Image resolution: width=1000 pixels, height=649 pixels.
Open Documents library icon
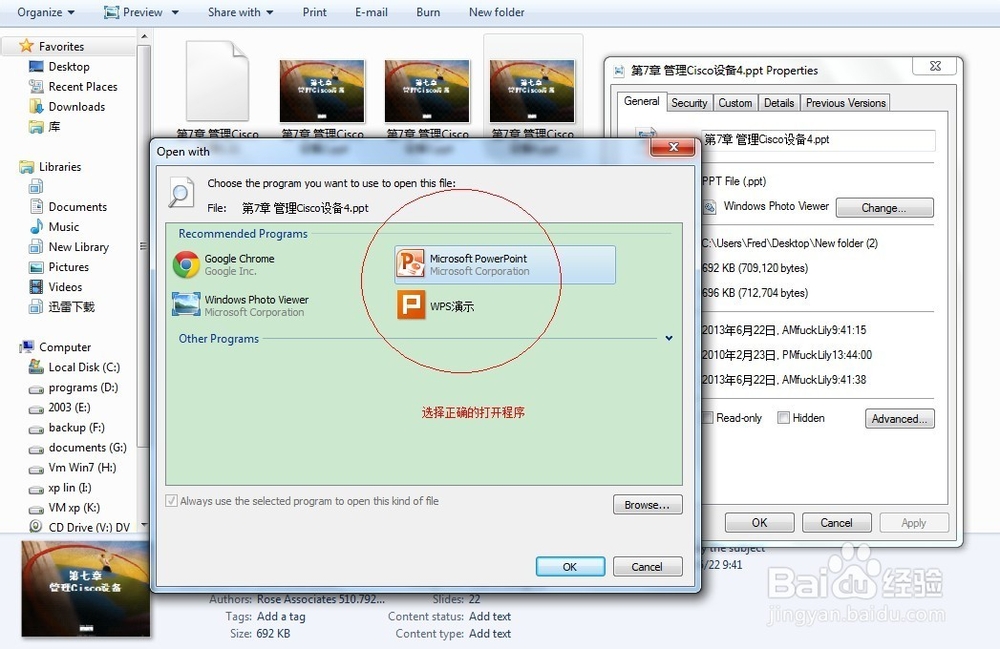36,207
